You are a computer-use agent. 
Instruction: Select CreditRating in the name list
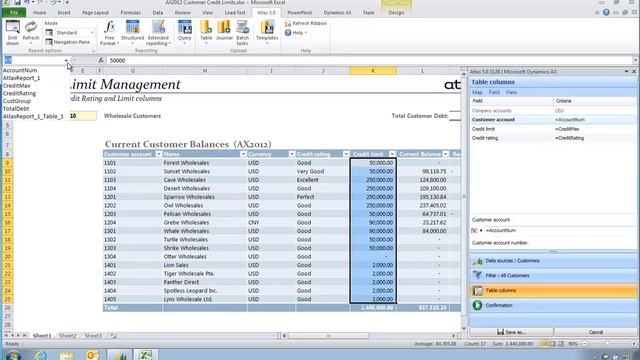click(x=20, y=93)
